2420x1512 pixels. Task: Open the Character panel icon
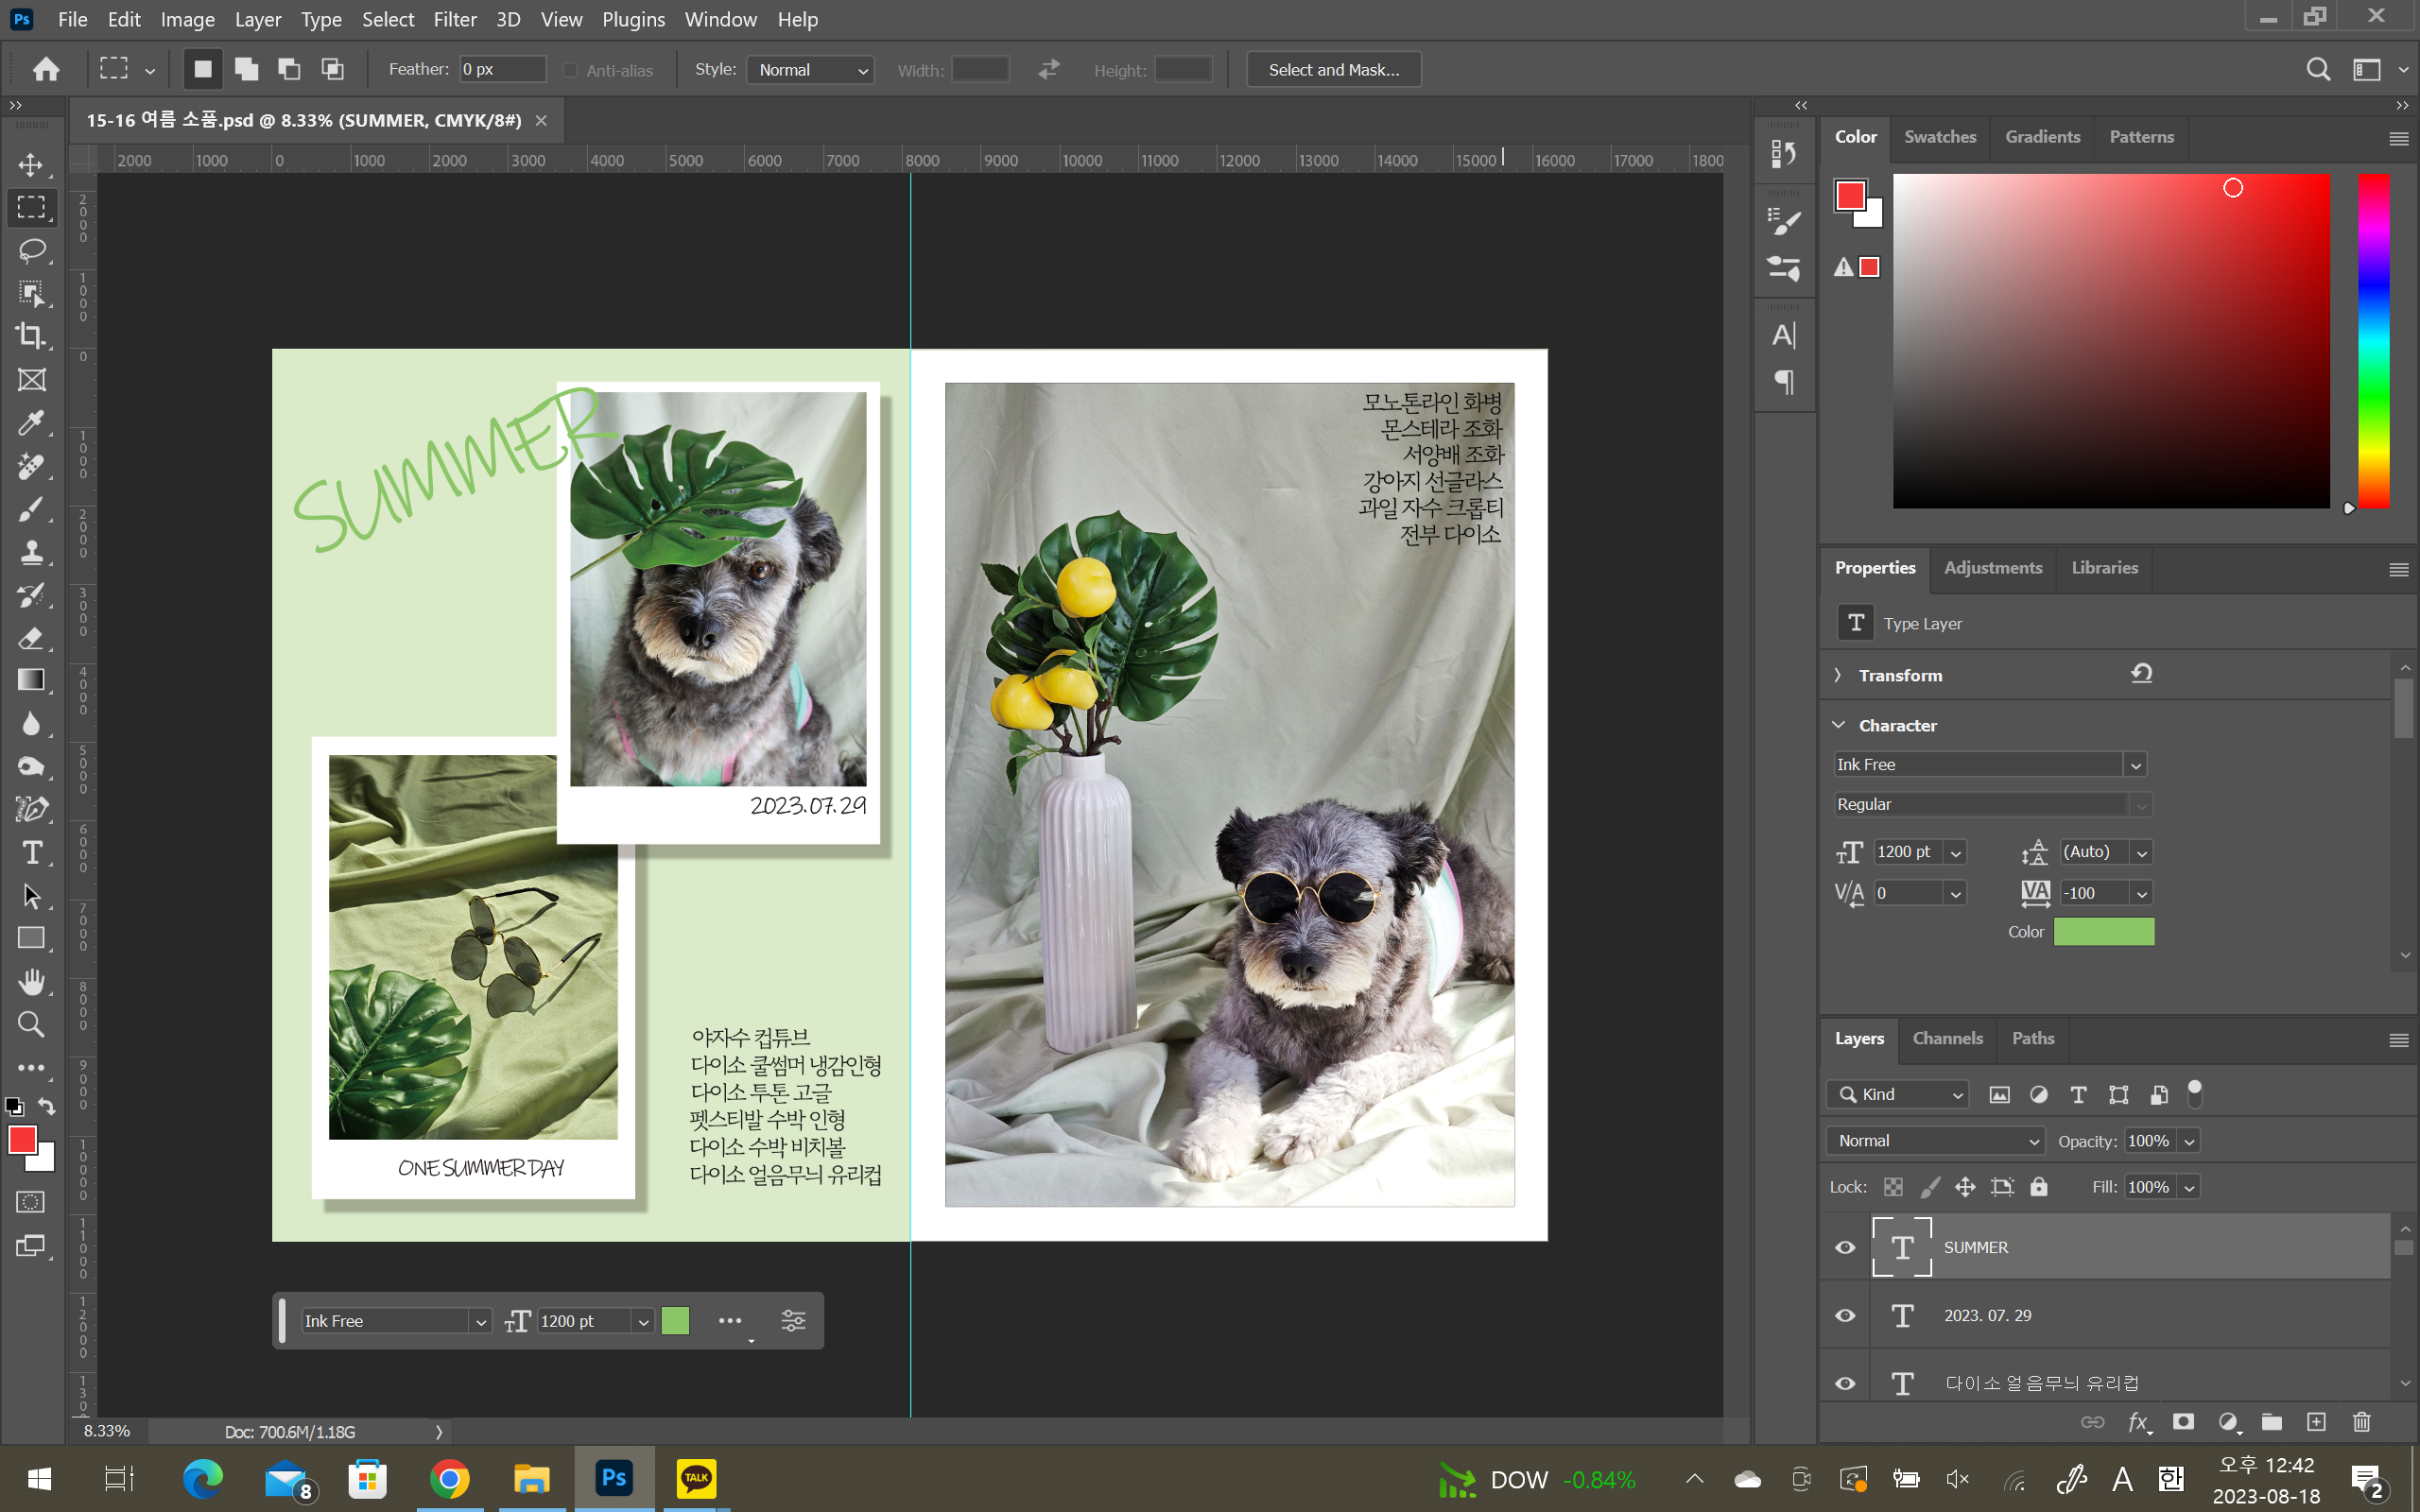tap(1784, 335)
